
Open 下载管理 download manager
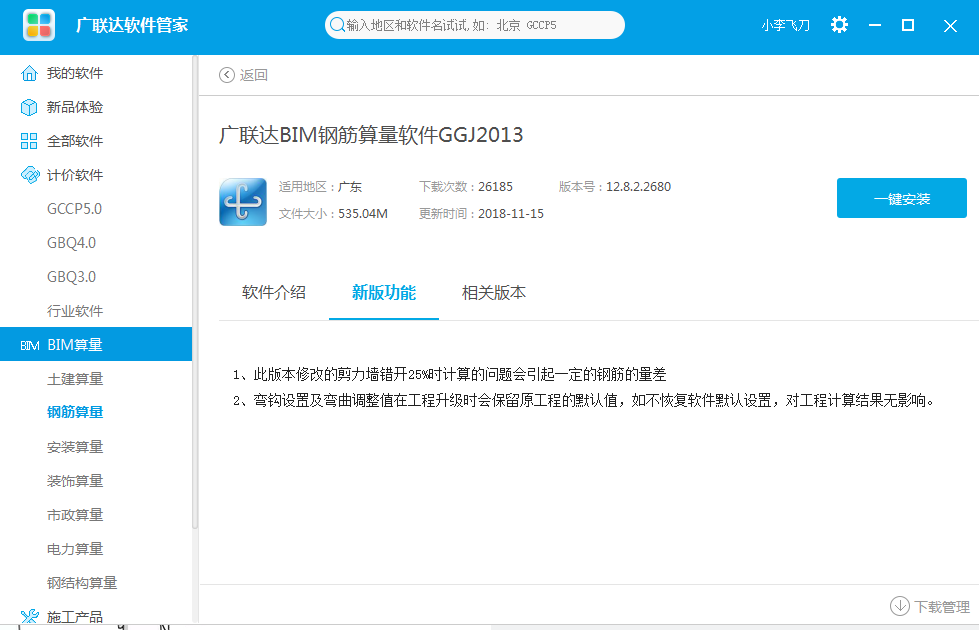tap(942, 607)
